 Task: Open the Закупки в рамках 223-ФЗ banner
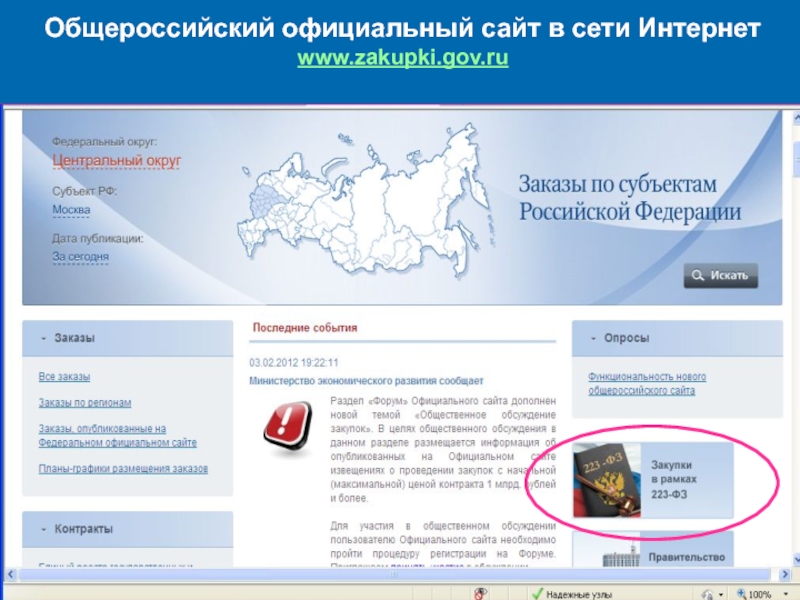click(x=653, y=480)
